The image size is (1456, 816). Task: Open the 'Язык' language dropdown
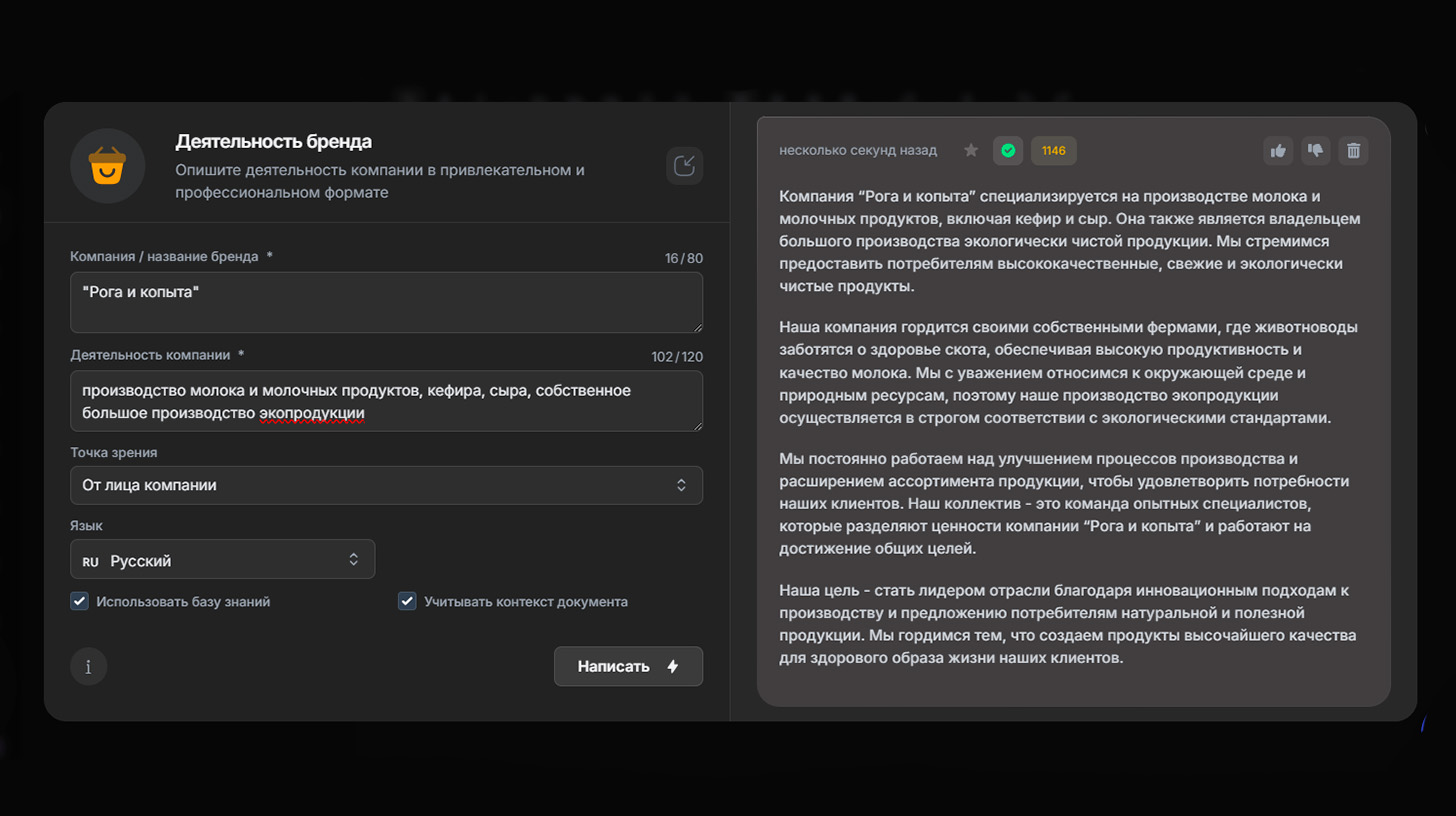[x=220, y=561]
